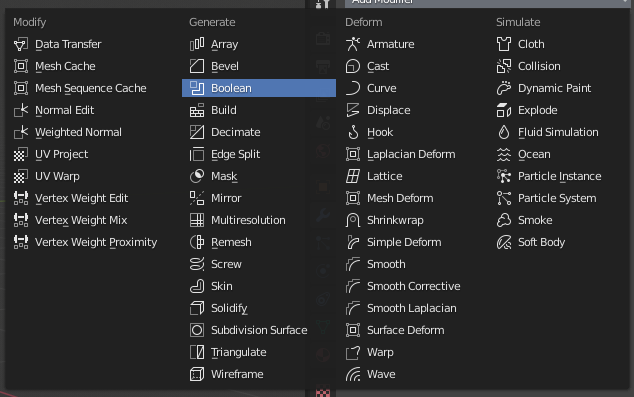Click the Wave modifier icon
The width and height of the screenshot is (634, 397).
pyautogui.click(x=353, y=374)
